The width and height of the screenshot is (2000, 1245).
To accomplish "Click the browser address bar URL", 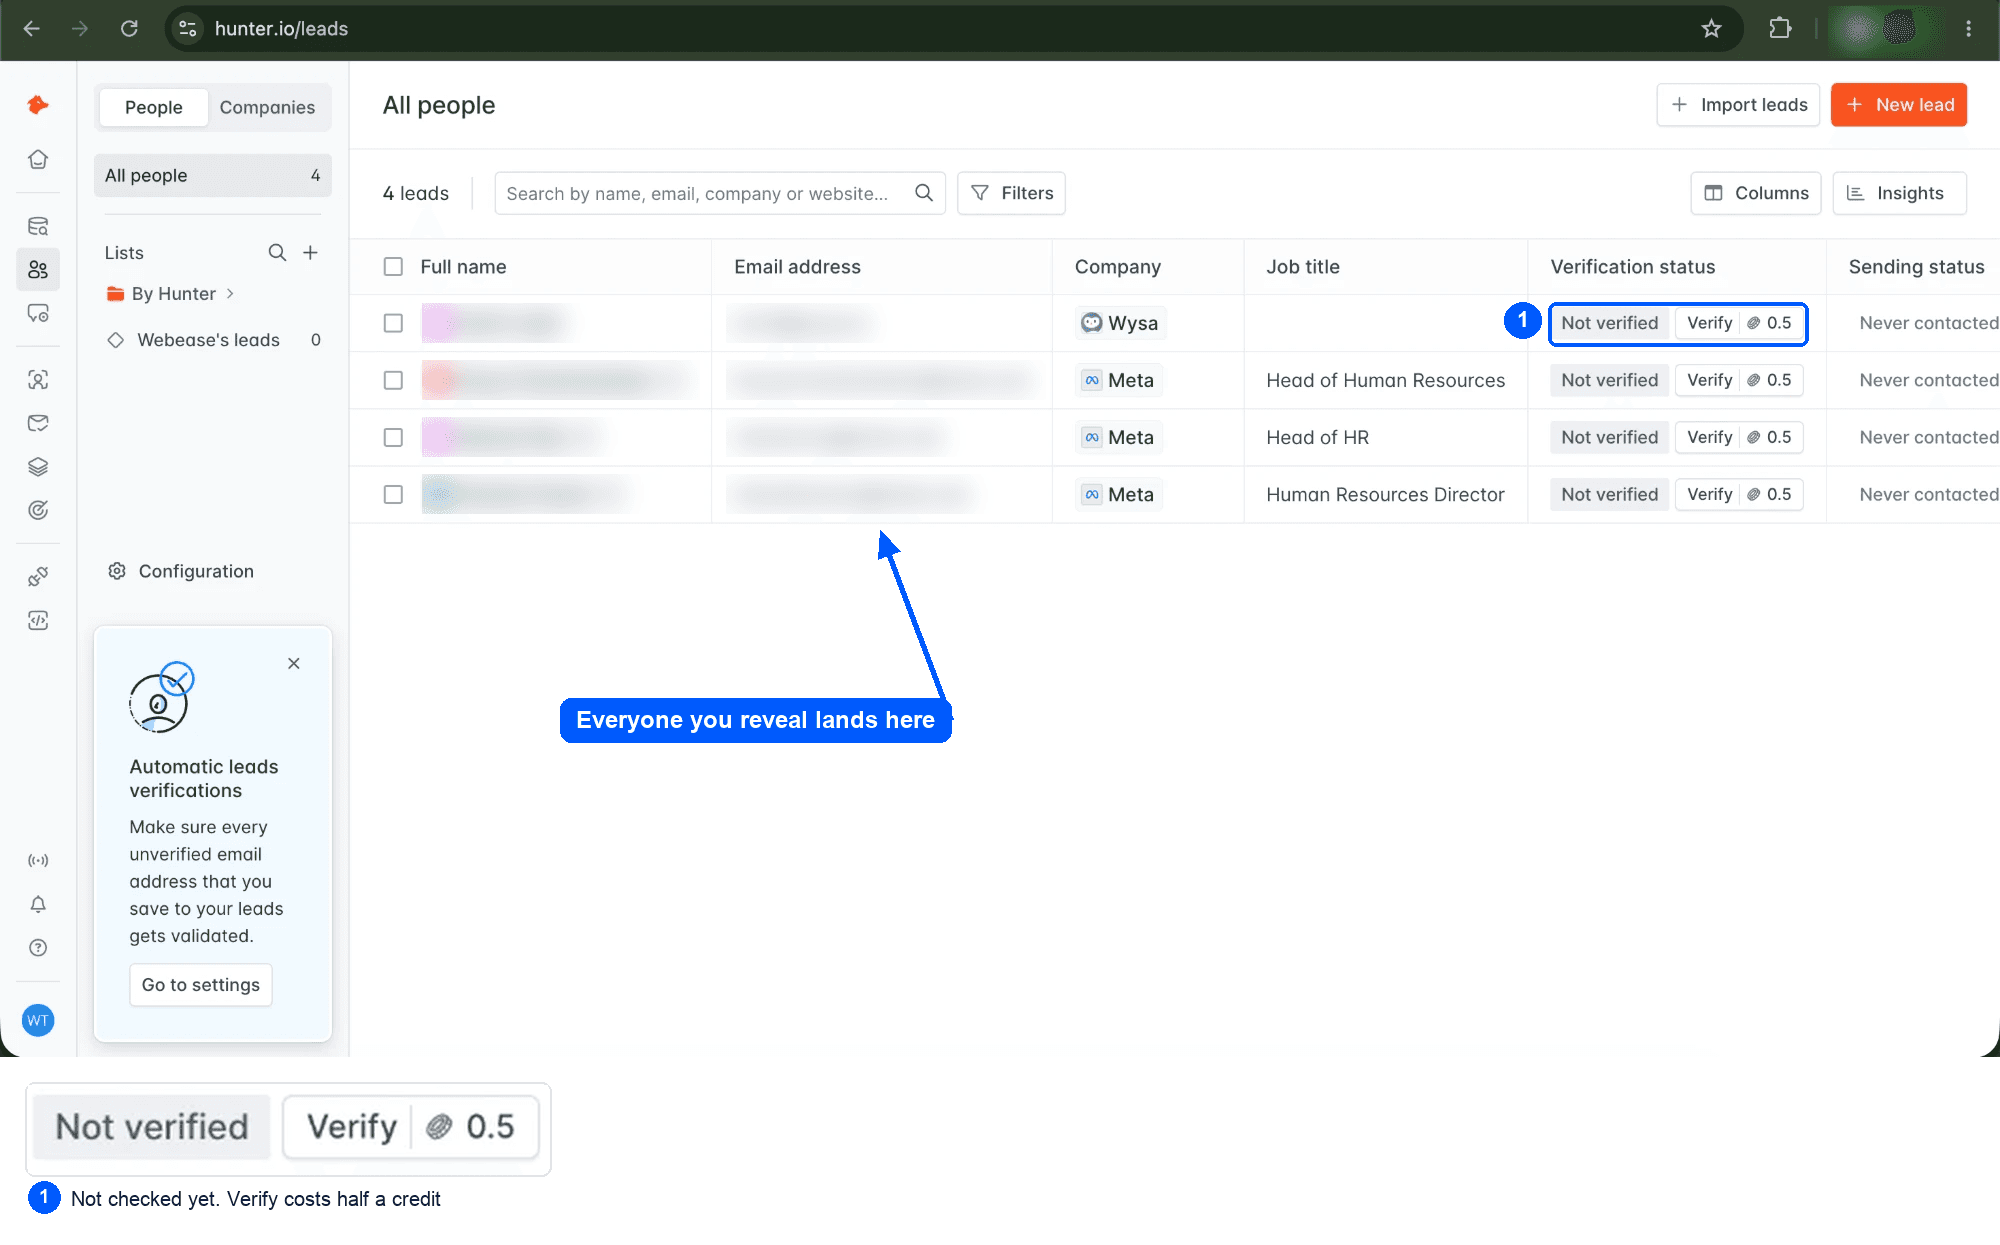I will tap(281, 29).
